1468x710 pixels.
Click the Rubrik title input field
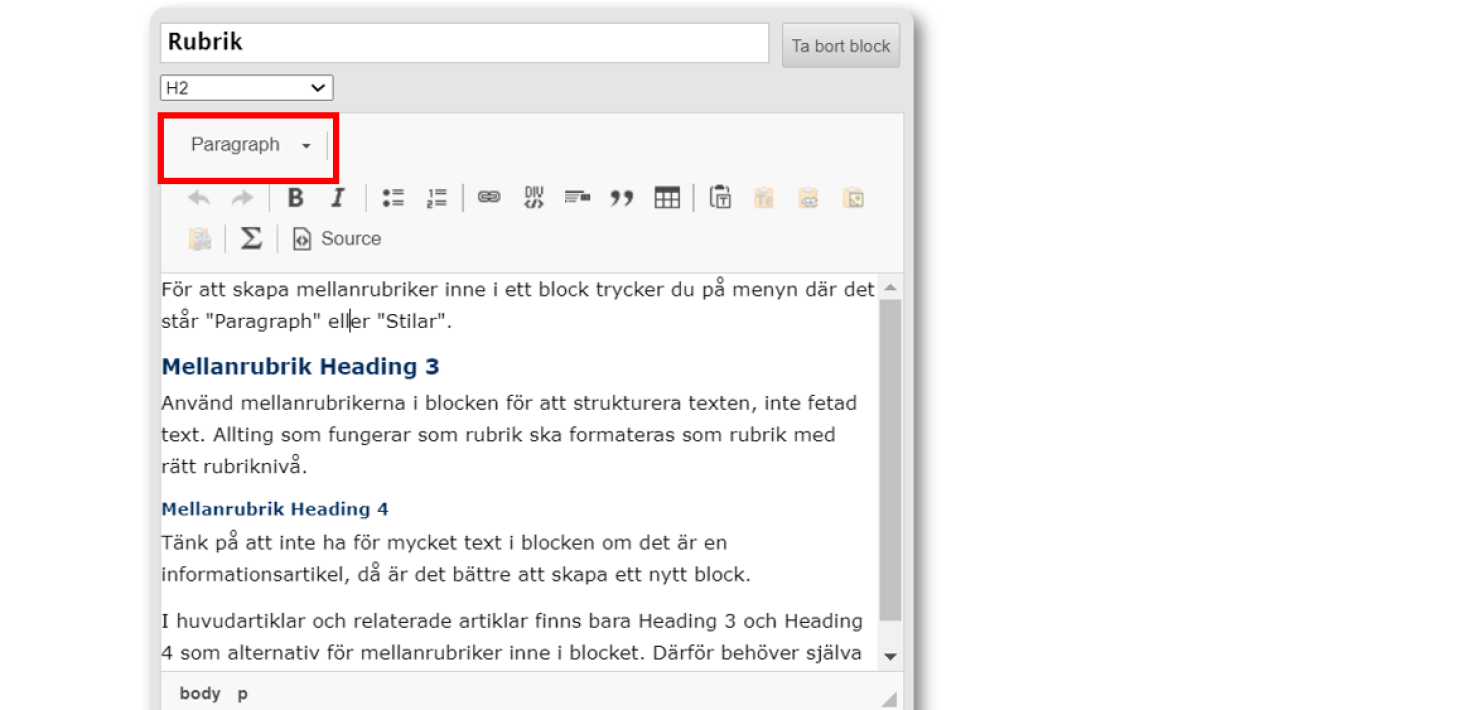(x=464, y=43)
